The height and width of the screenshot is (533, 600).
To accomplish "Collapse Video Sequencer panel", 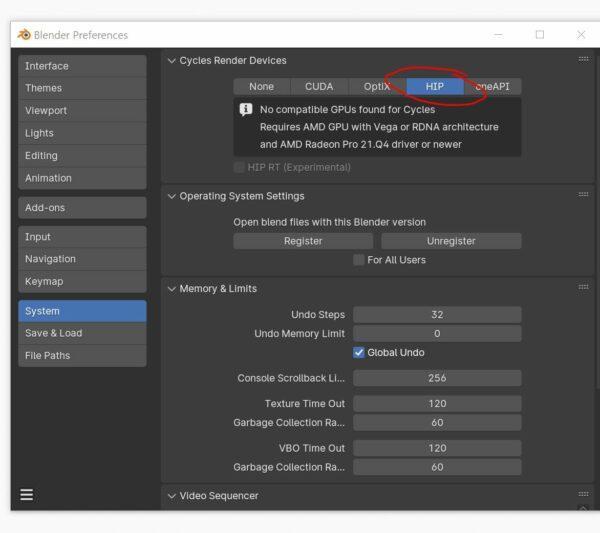I will [172, 496].
